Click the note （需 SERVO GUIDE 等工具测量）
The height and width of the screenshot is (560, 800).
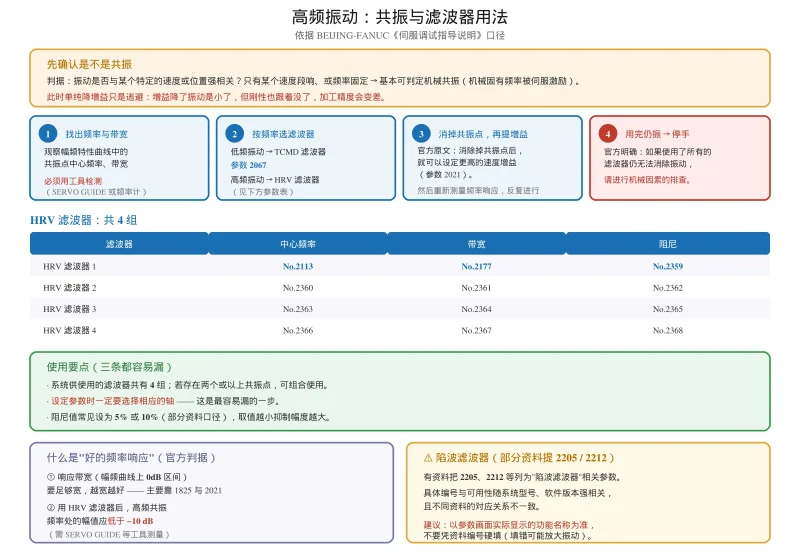[109, 534]
